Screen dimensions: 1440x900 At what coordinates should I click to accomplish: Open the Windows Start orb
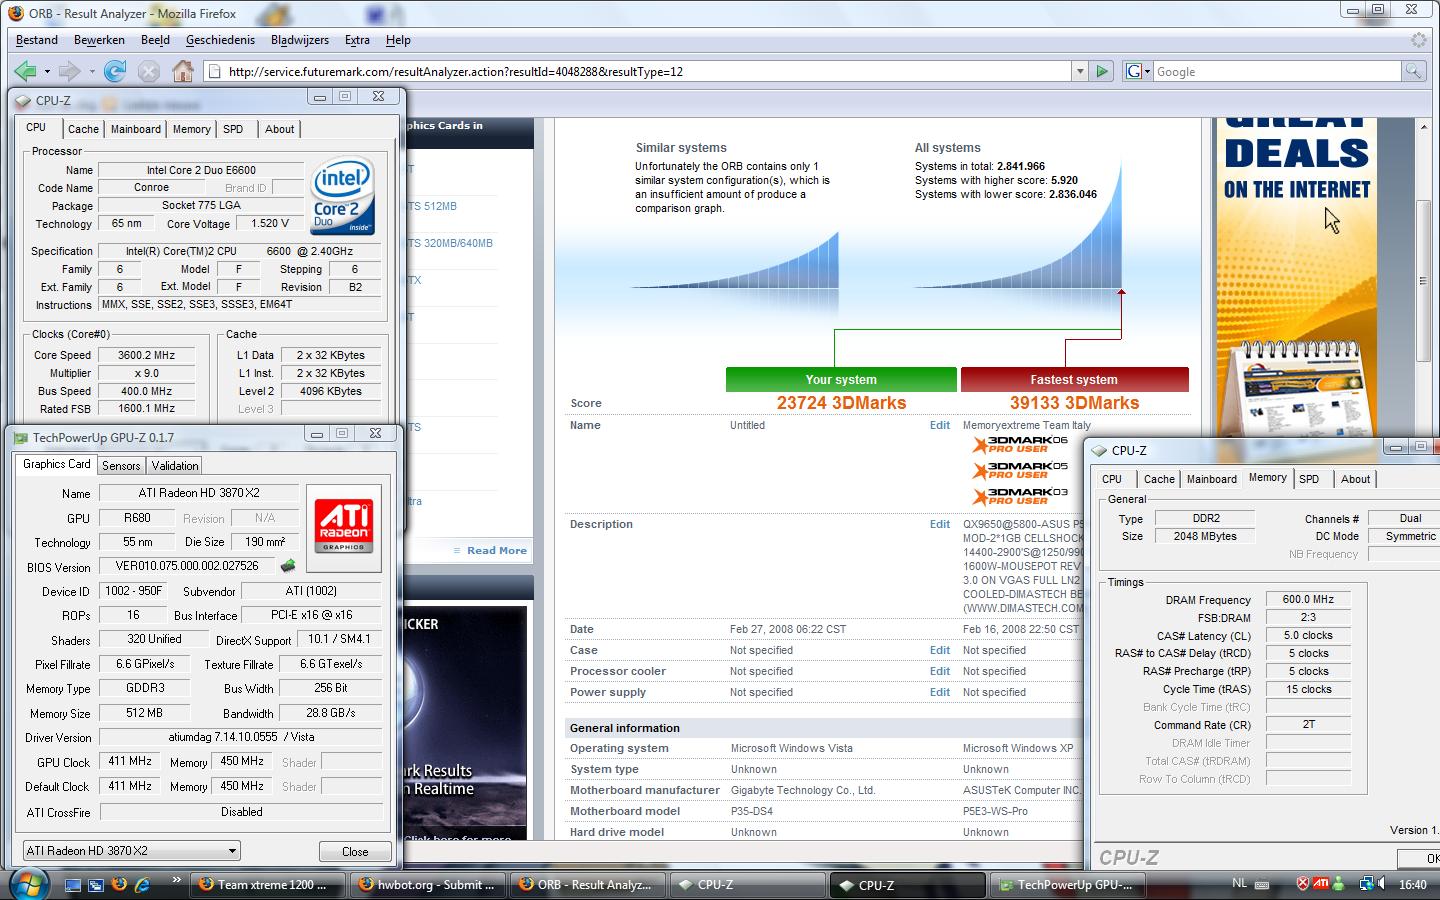[x=27, y=884]
